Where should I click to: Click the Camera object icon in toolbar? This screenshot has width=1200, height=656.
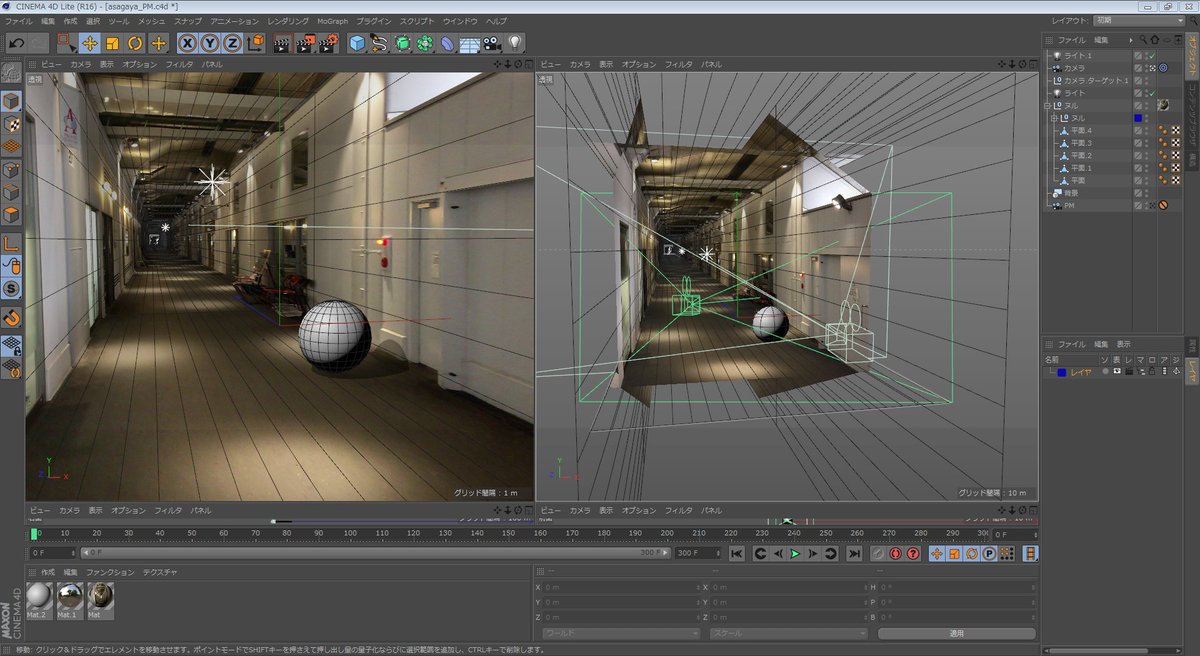pyautogui.click(x=492, y=43)
